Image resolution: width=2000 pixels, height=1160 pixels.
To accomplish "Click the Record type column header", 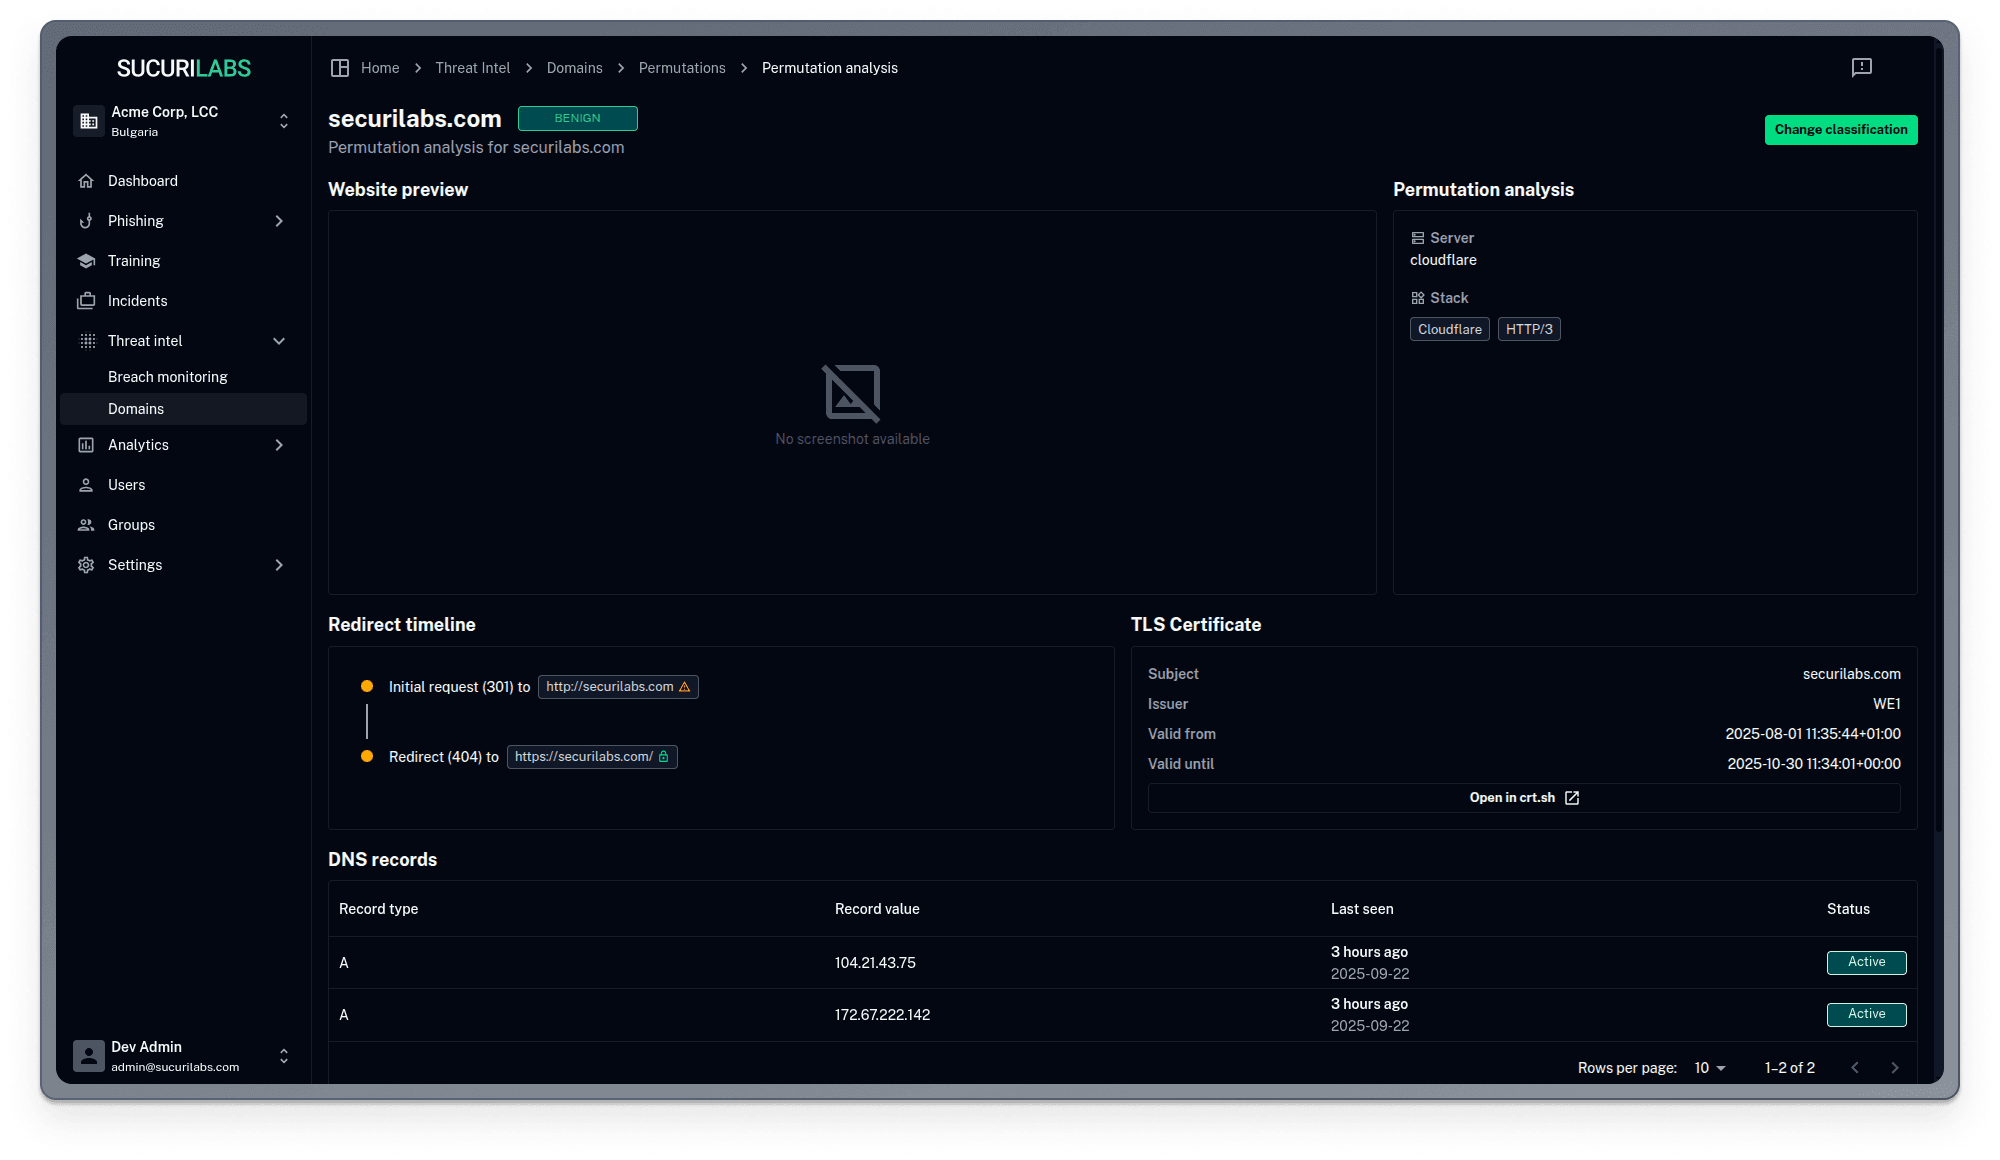I will pyautogui.click(x=378, y=909).
